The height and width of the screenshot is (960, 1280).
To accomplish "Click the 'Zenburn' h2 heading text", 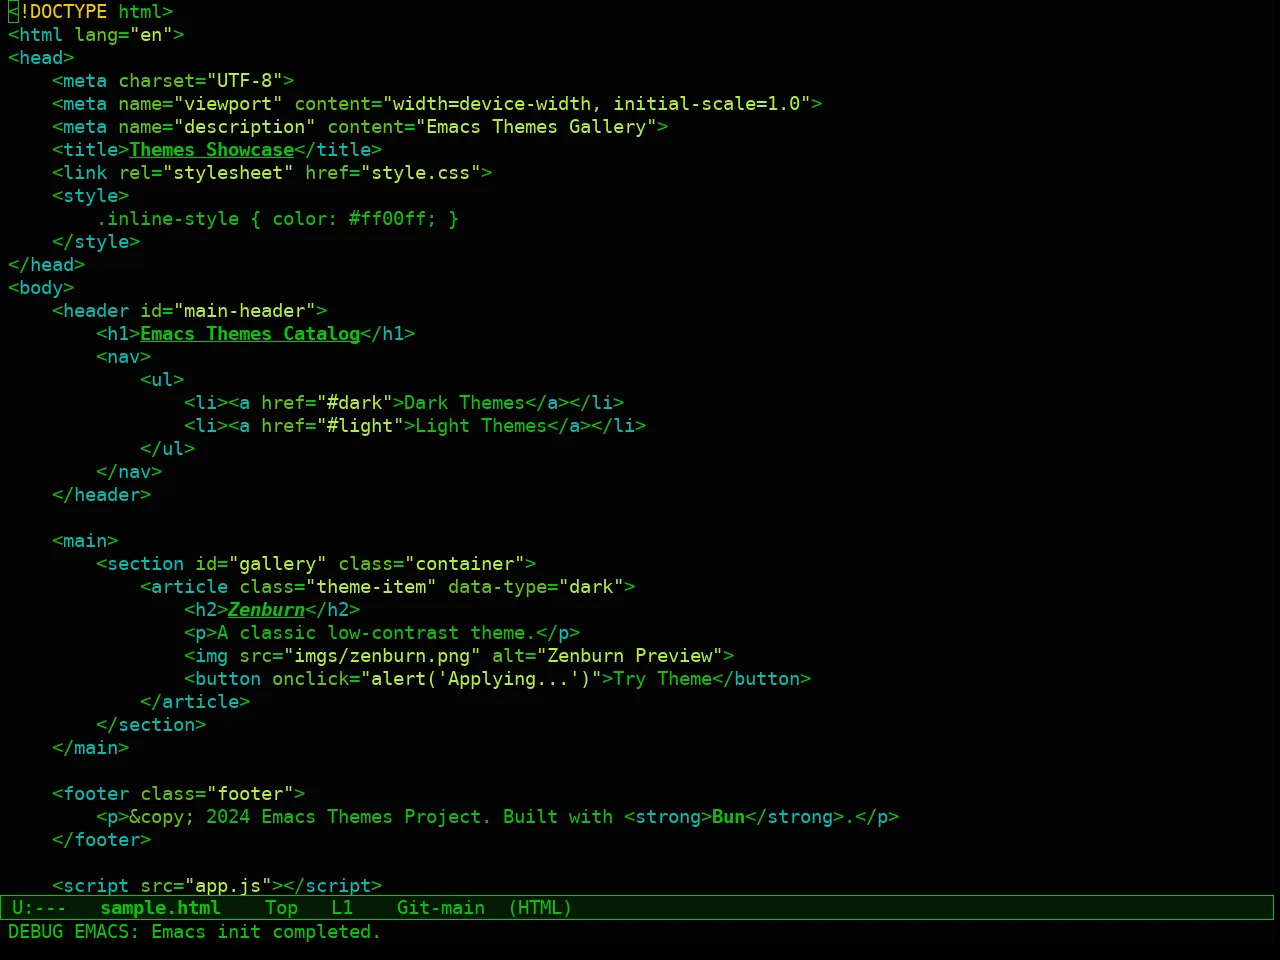I will 266,610.
